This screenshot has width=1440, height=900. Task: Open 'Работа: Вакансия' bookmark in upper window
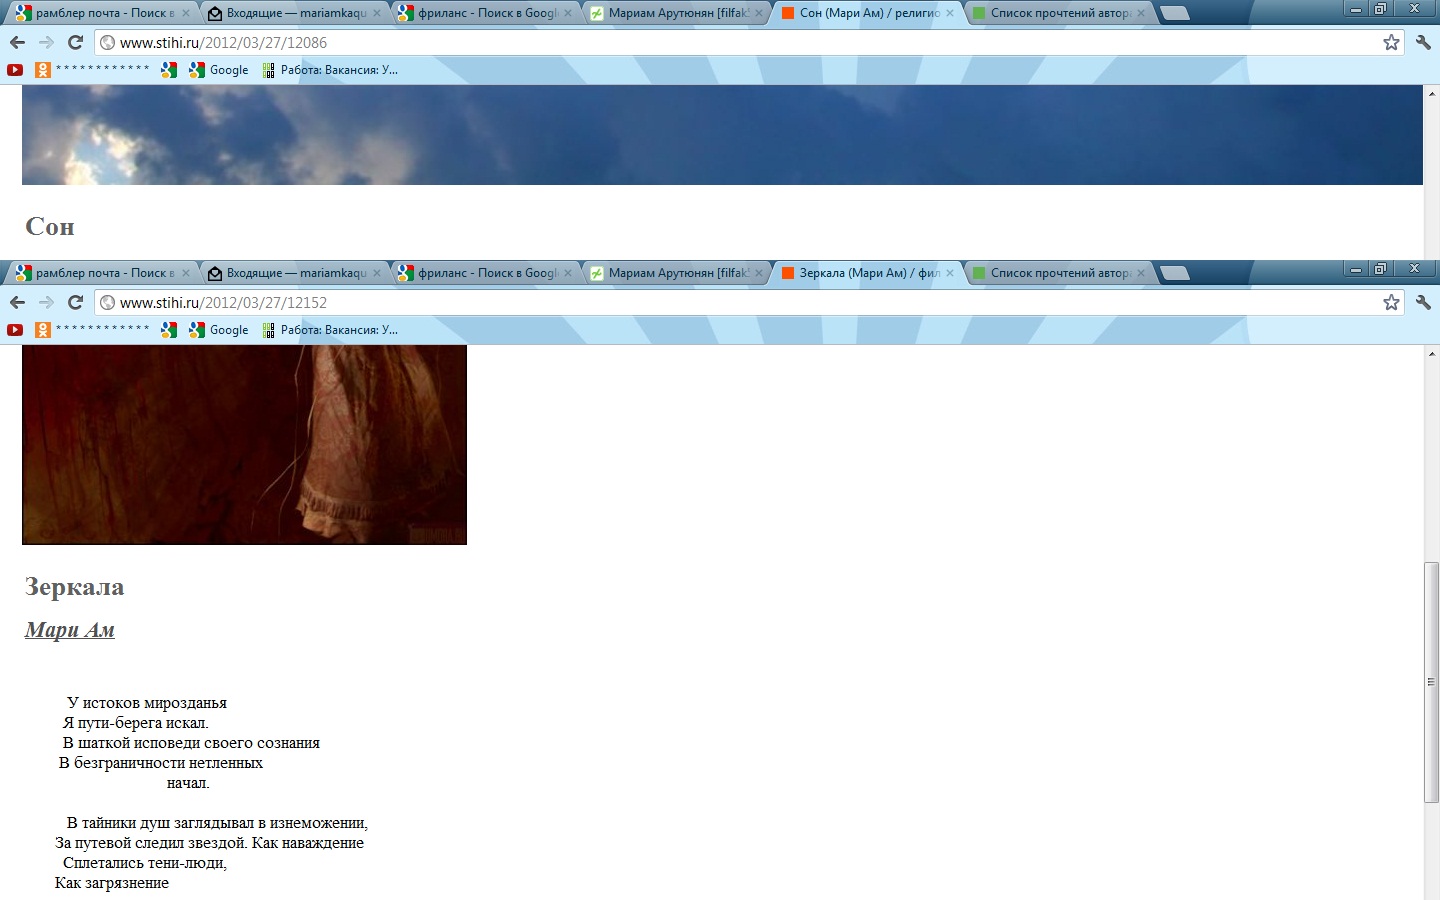330,70
